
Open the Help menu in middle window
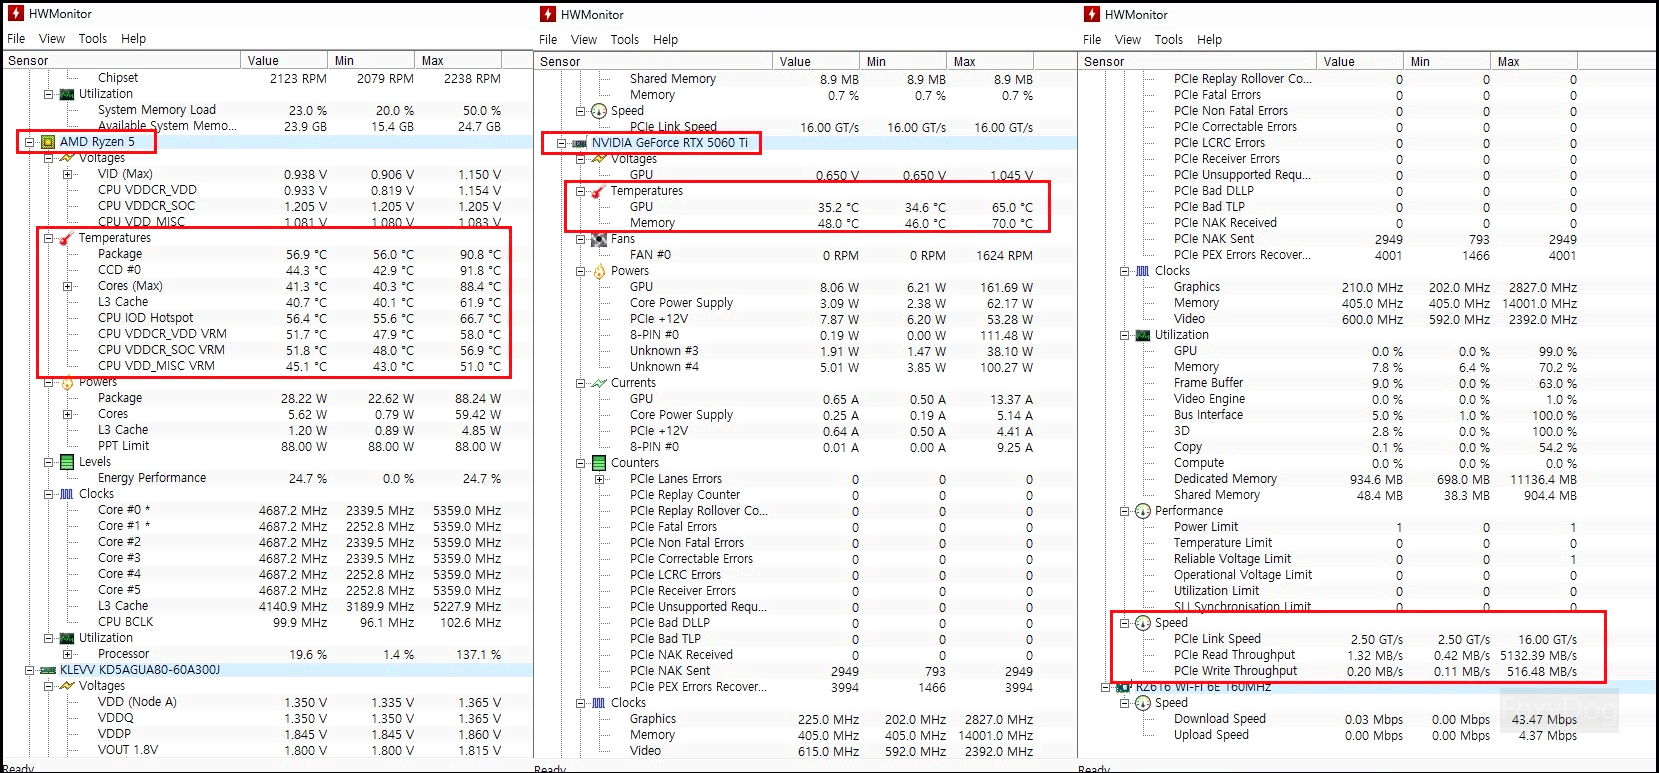pyautogui.click(x=666, y=40)
